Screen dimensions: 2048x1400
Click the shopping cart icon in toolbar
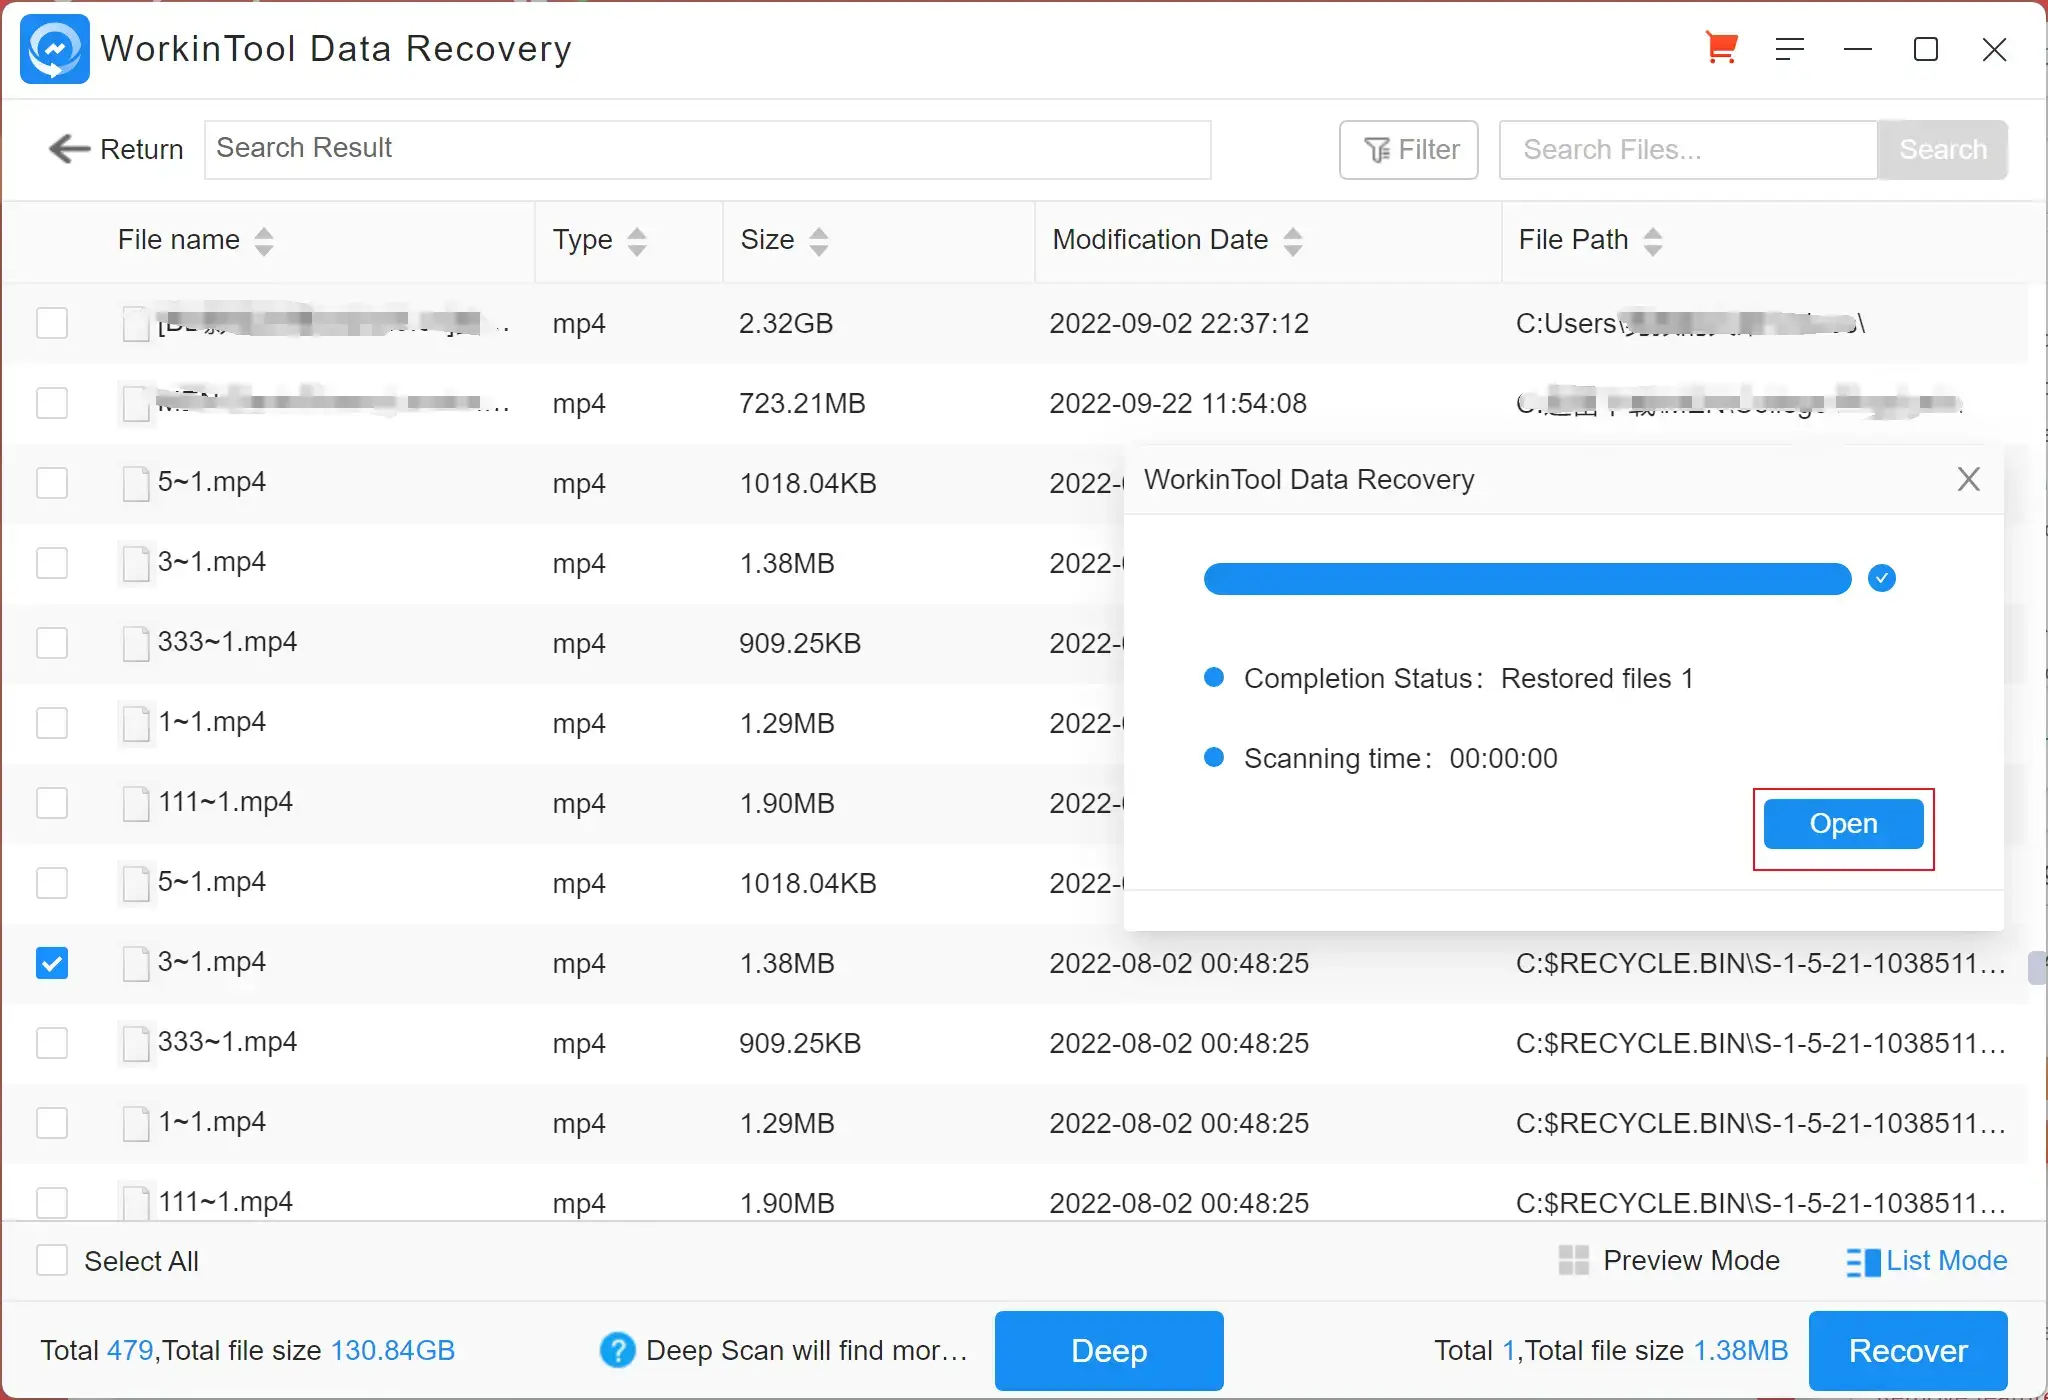tap(1723, 48)
